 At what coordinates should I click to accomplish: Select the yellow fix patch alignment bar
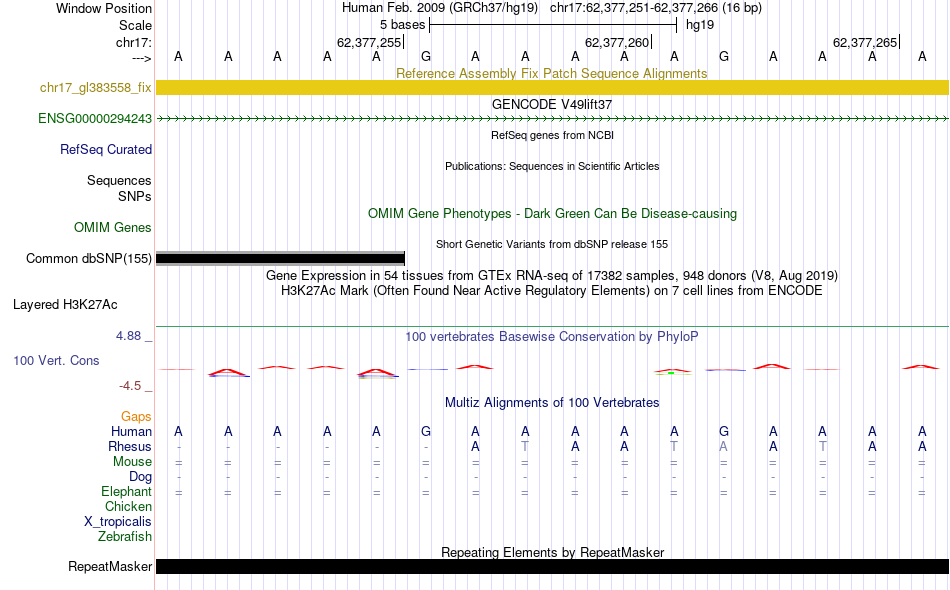[x=552, y=87]
